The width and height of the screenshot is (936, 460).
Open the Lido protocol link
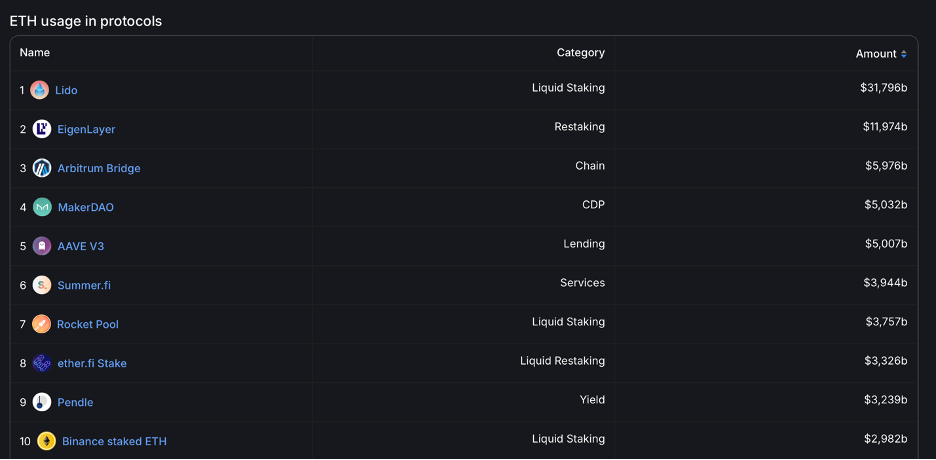click(66, 90)
